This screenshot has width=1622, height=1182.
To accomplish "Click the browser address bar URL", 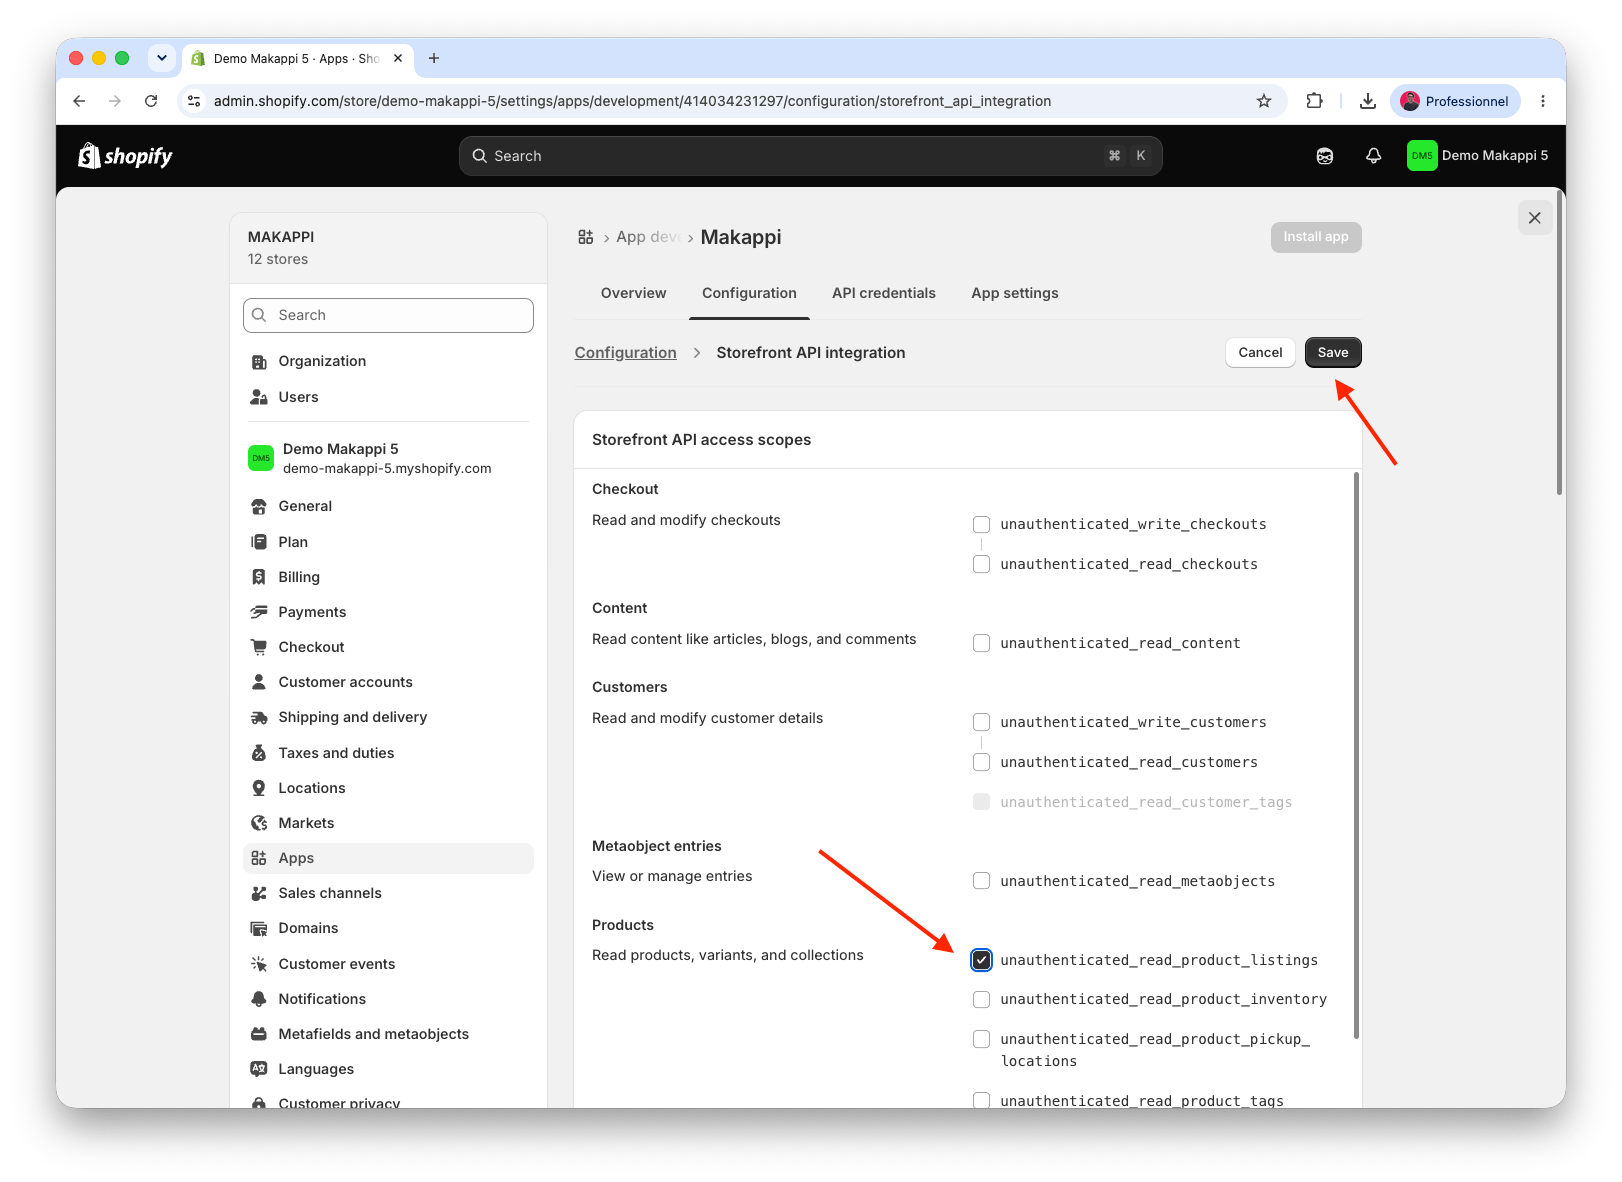I will 632,101.
